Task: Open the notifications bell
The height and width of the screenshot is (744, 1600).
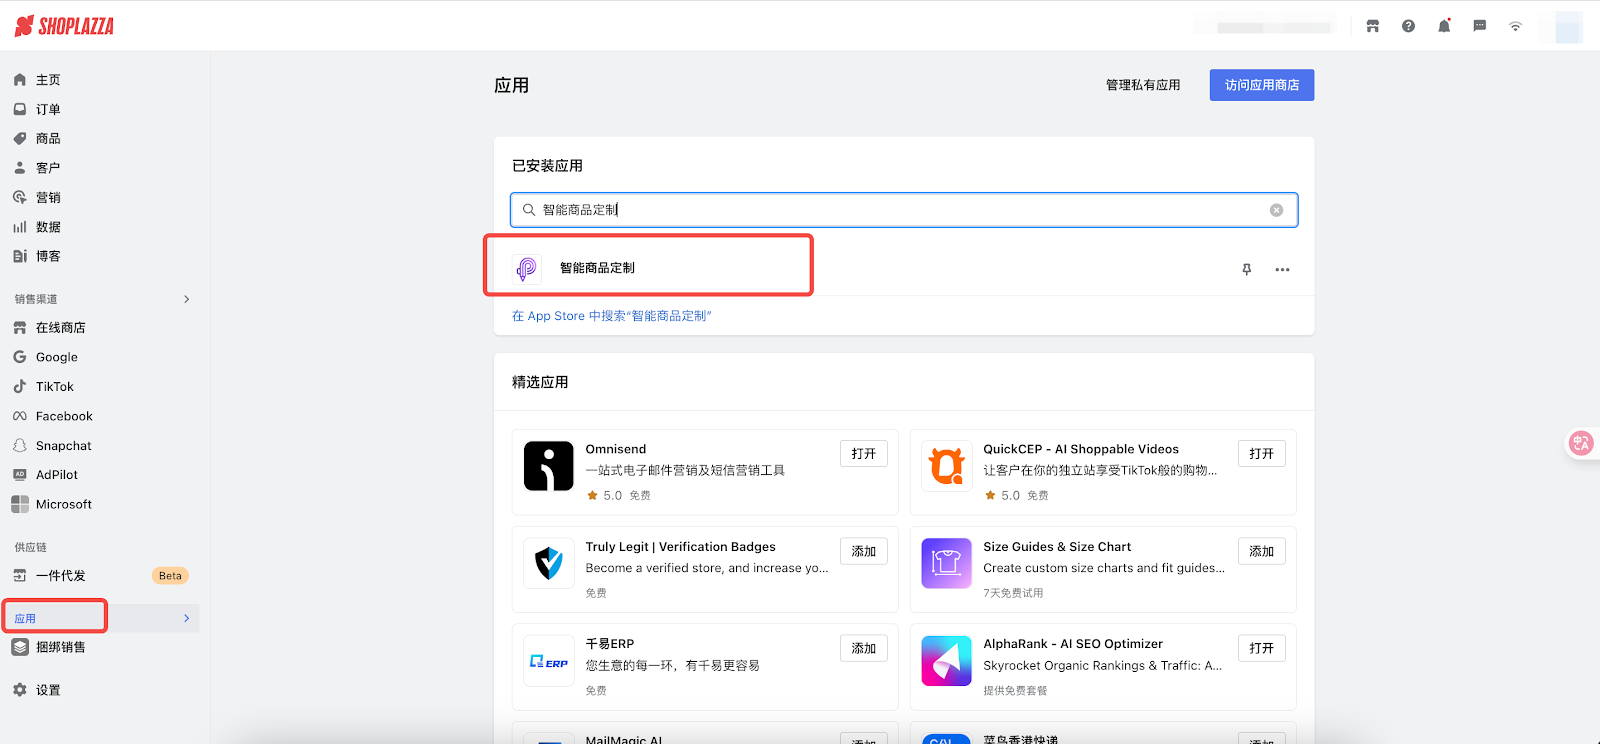Action: pyautogui.click(x=1444, y=26)
